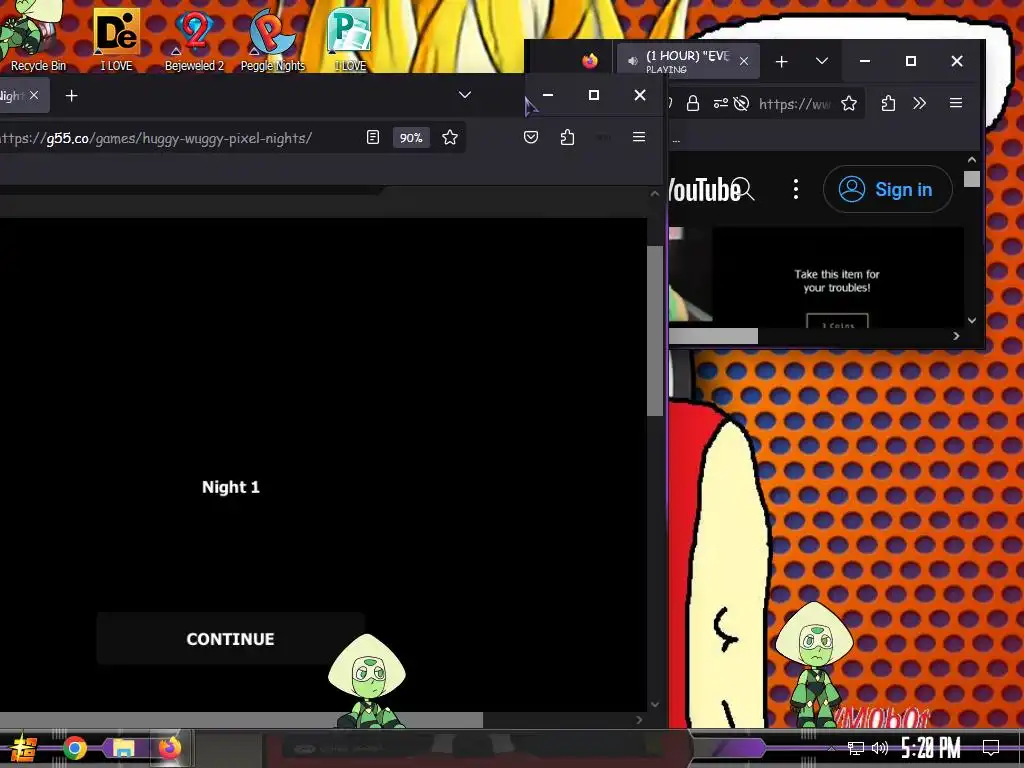
Task: Close the Huggy Wuggy game tab
Action: [x=34, y=95]
